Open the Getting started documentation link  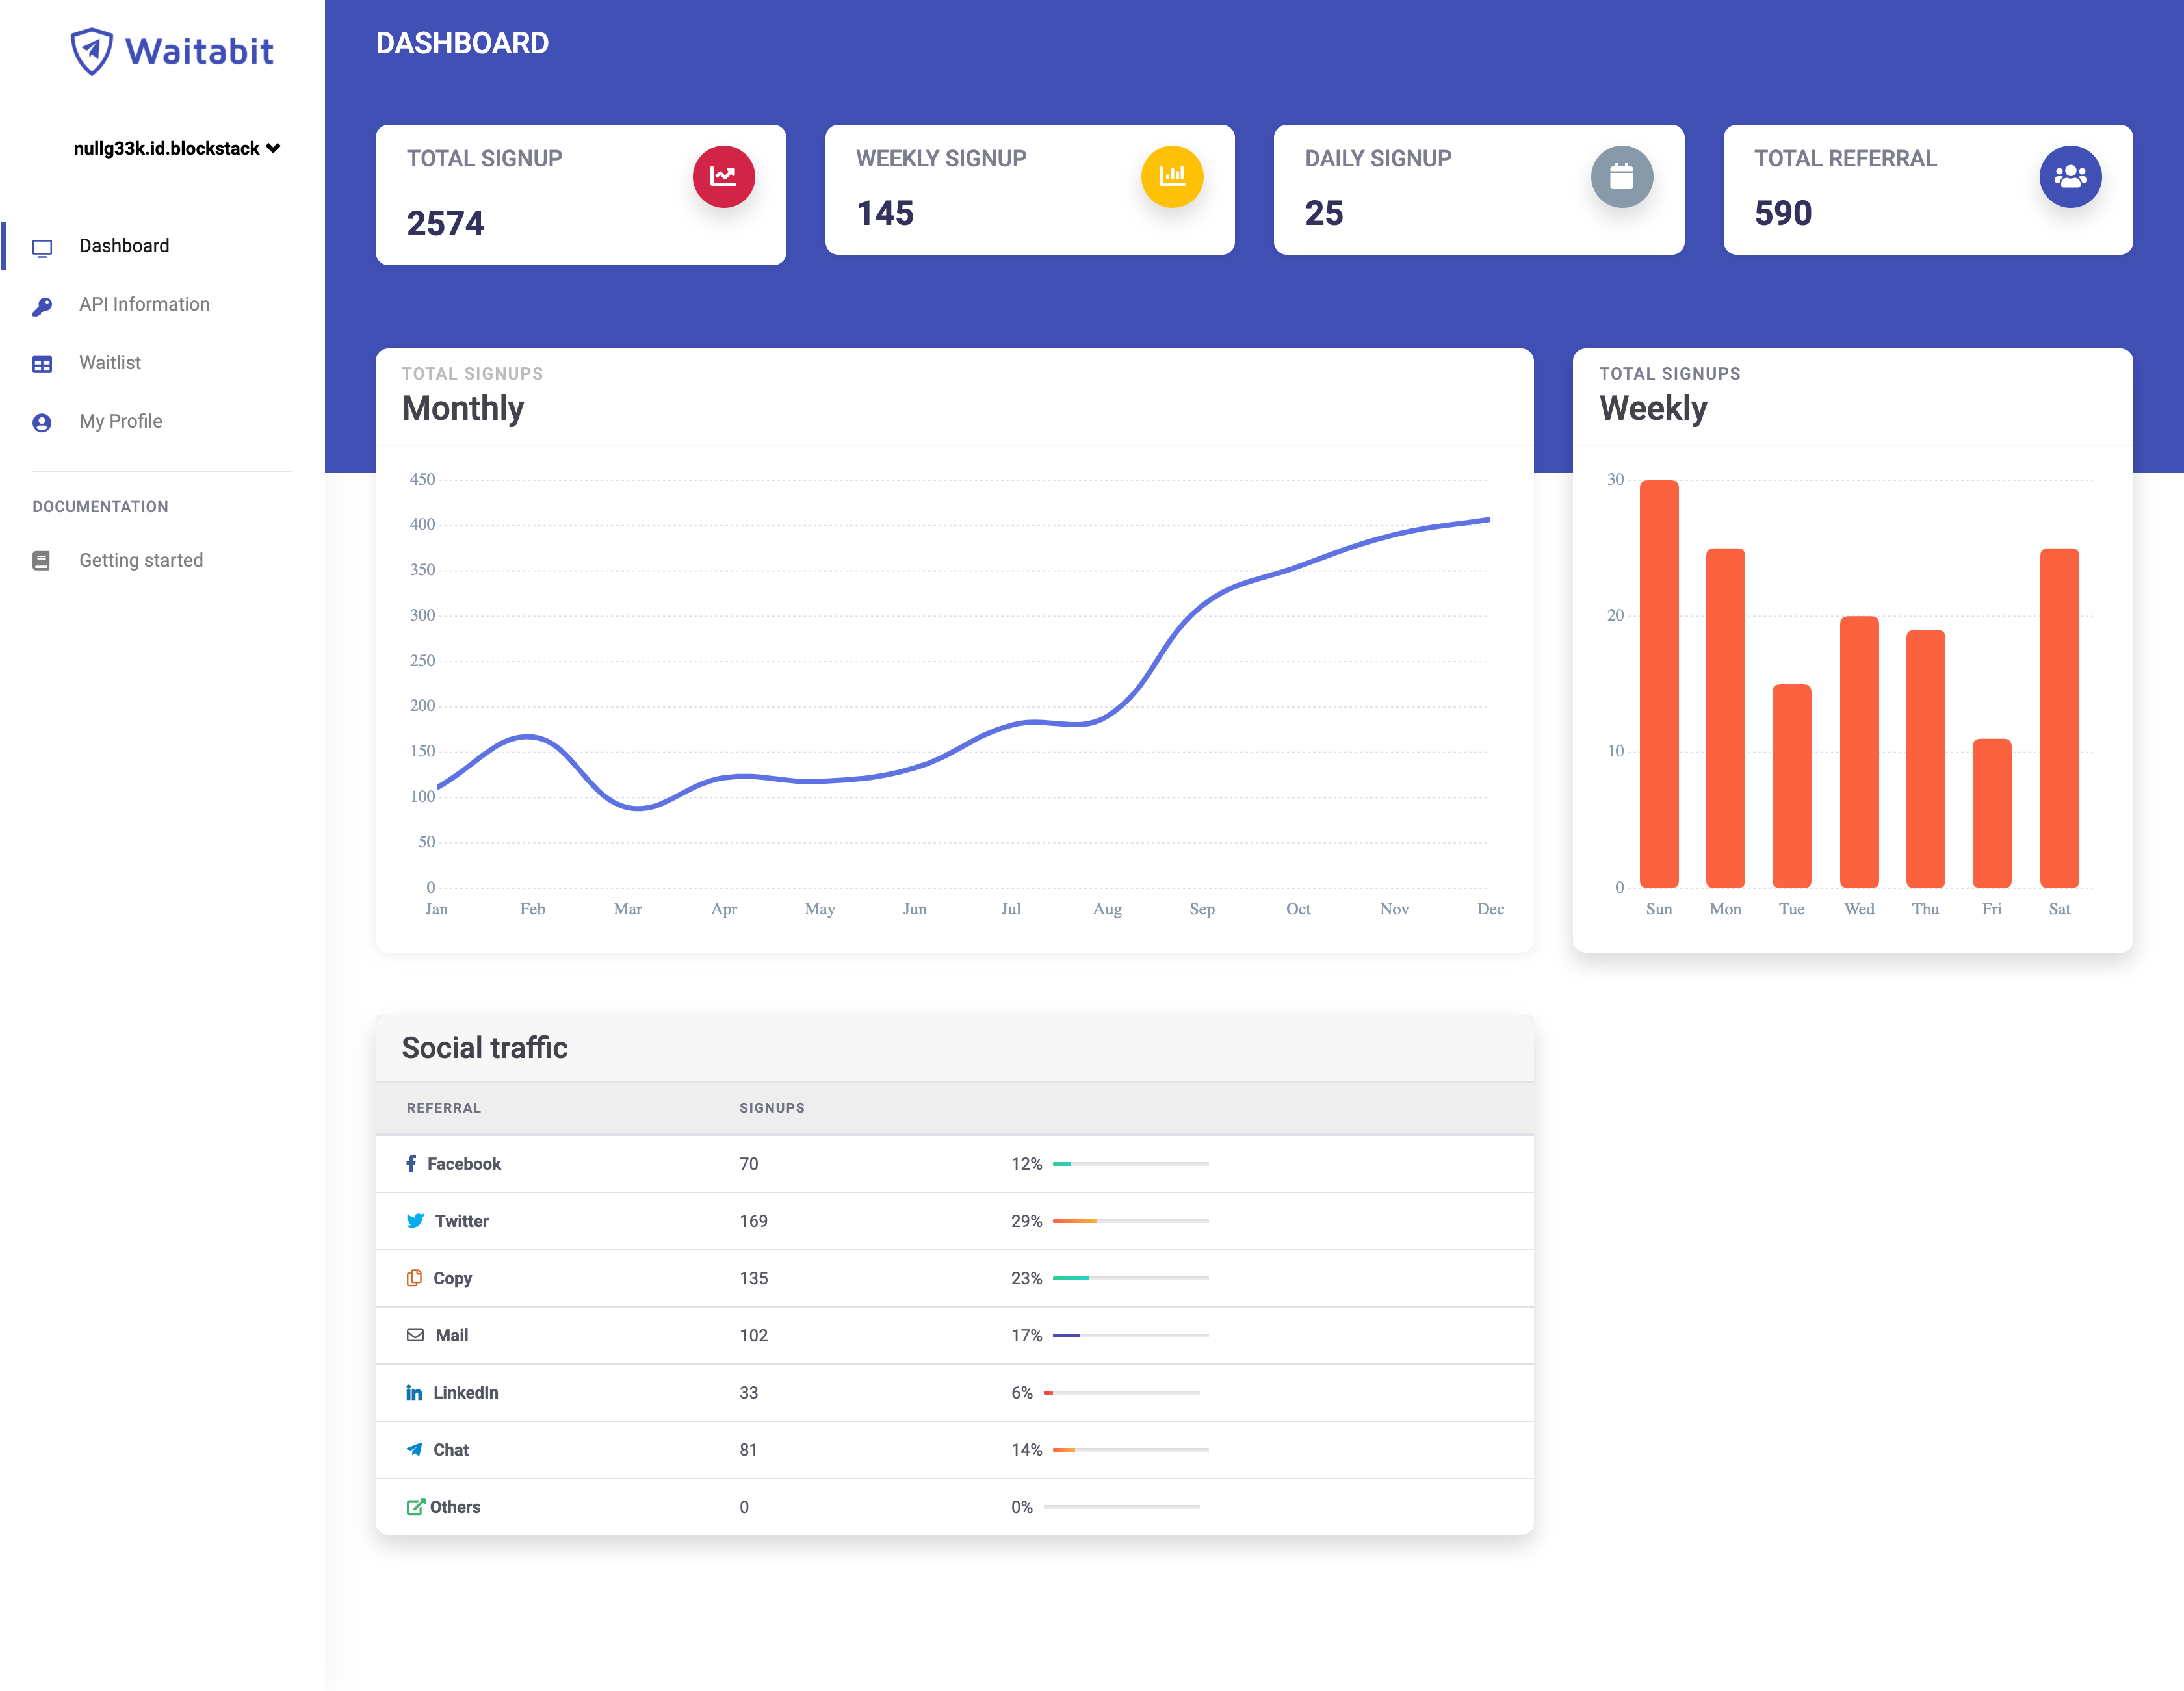pyautogui.click(x=141, y=561)
